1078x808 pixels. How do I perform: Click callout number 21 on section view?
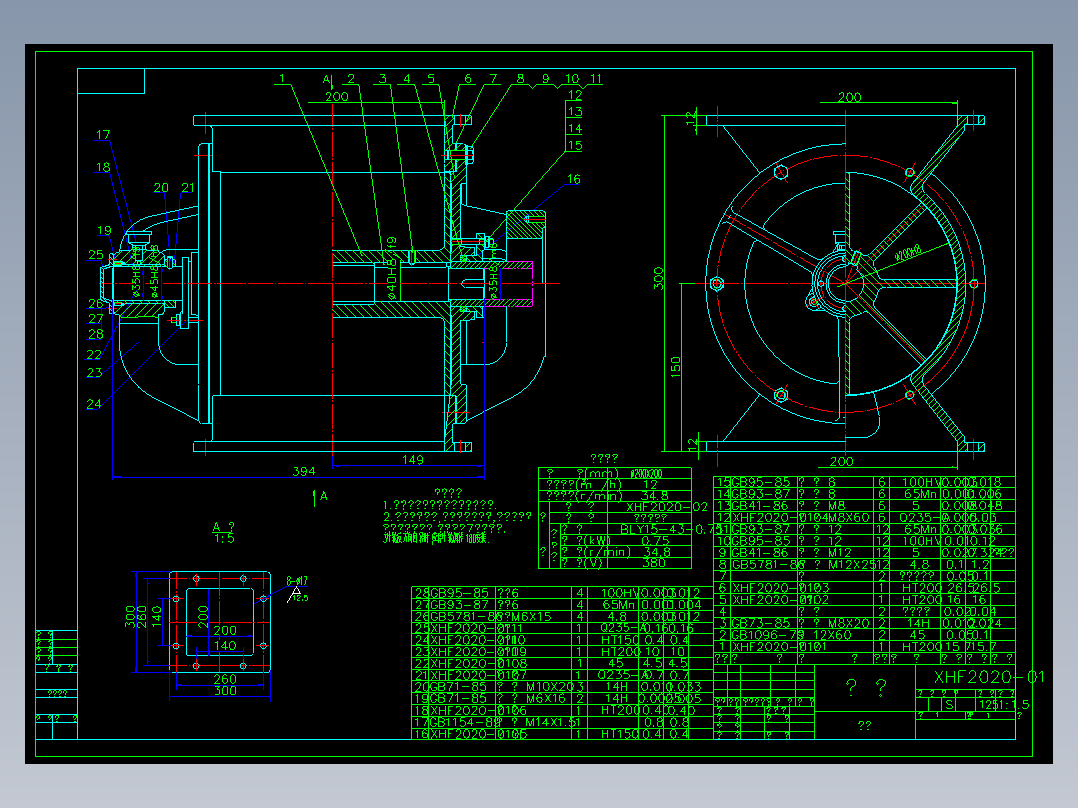click(x=188, y=188)
